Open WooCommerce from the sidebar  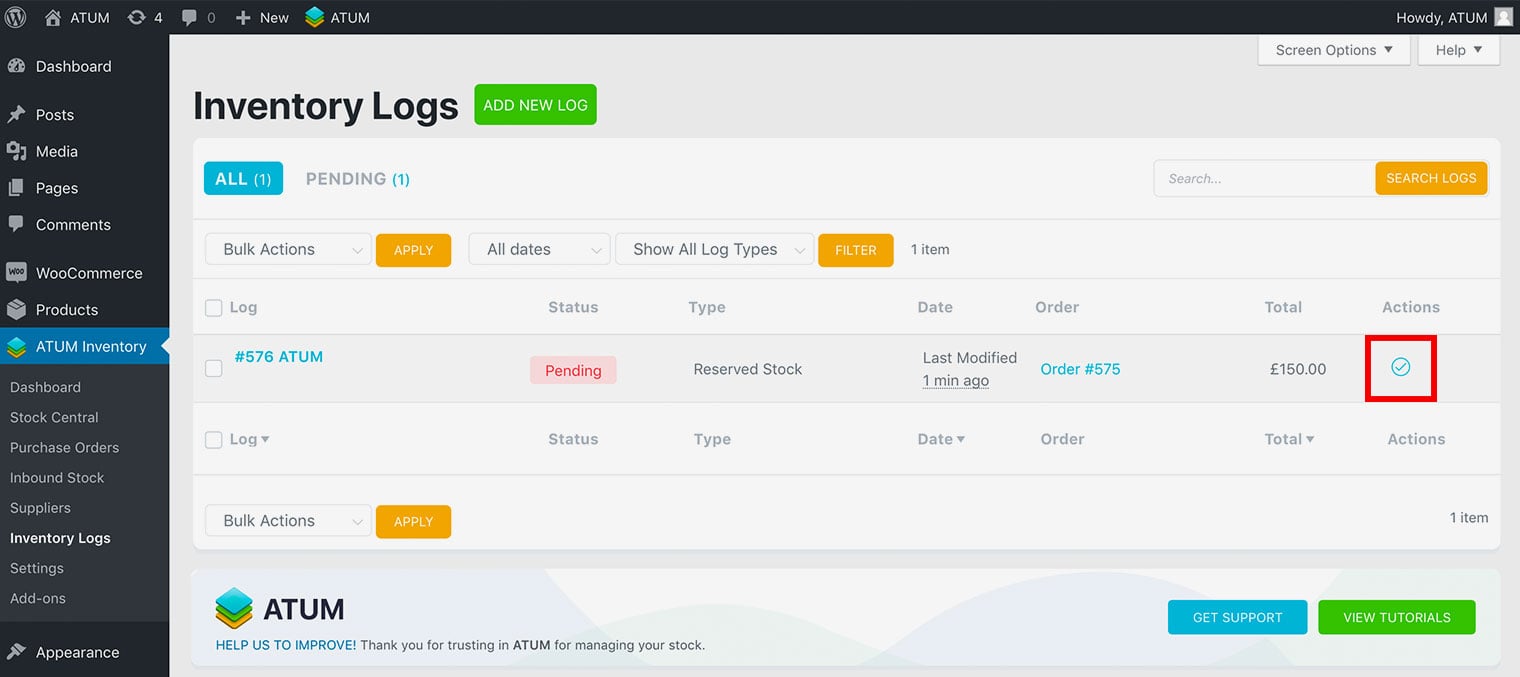(x=88, y=273)
